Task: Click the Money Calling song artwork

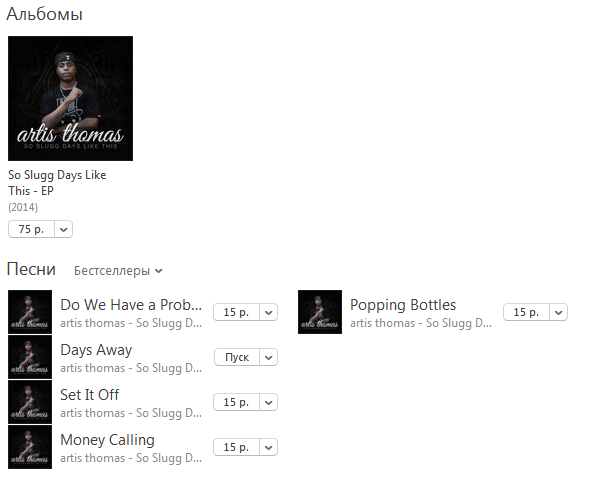Action: tap(30, 447)
